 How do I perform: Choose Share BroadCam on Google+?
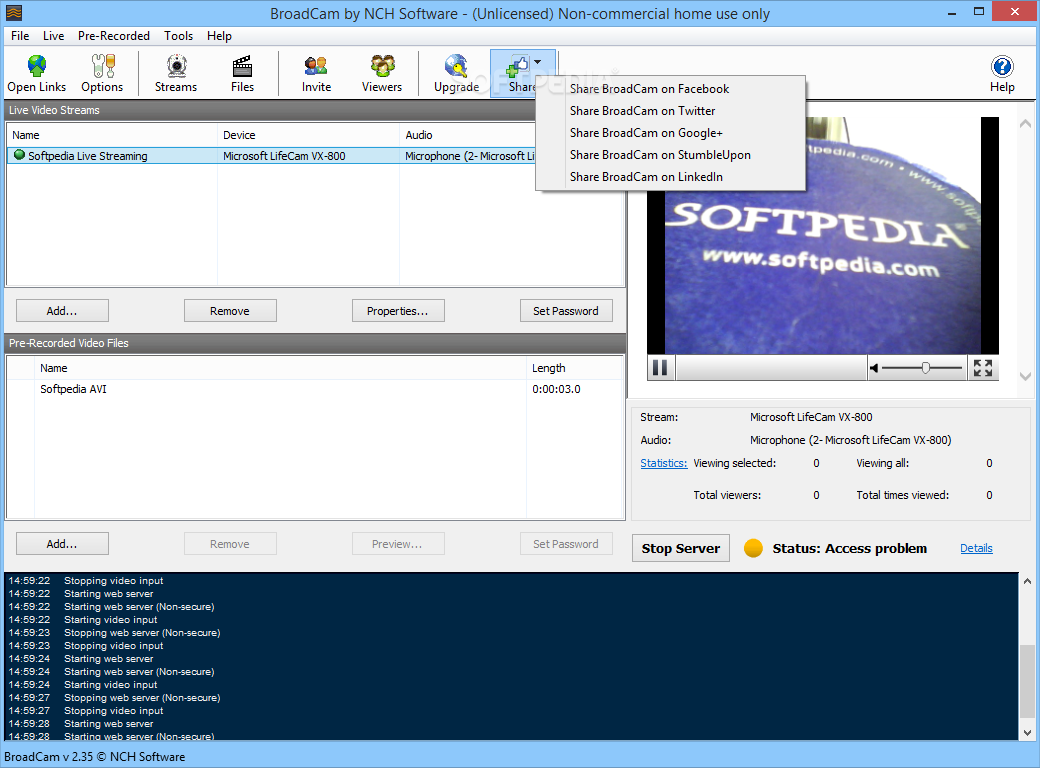pos(671,133)
